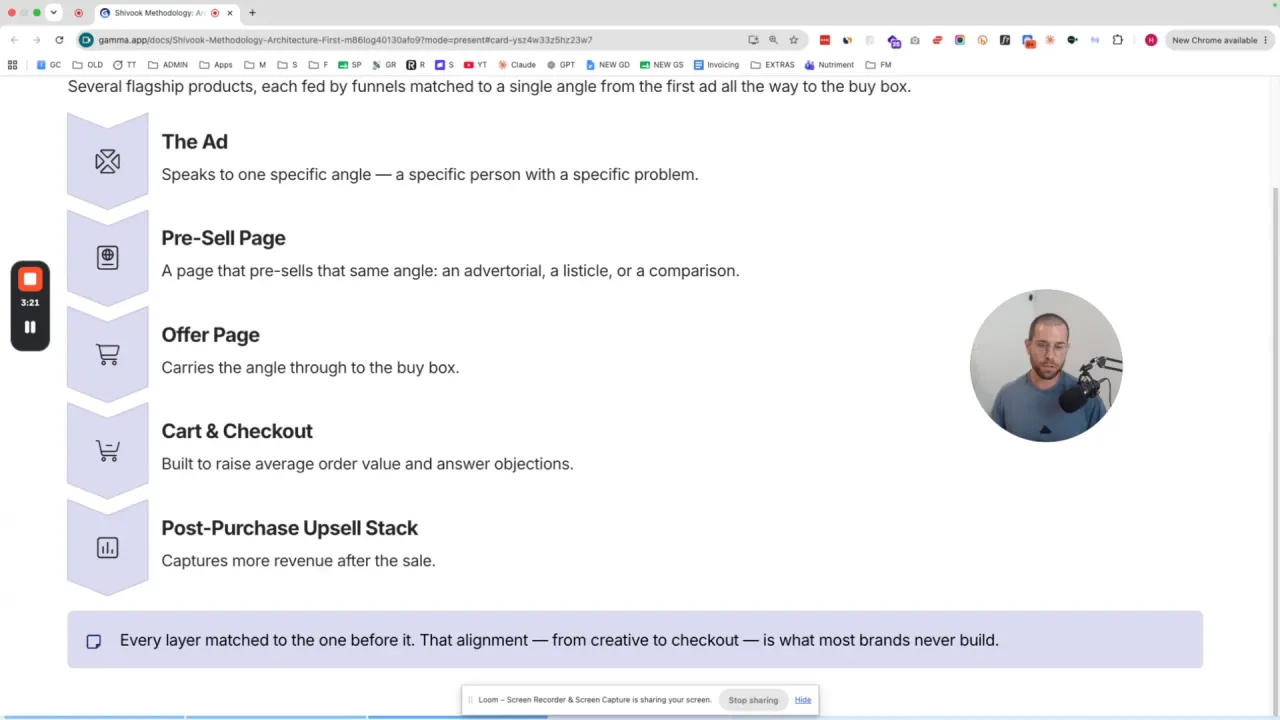Click the site info icon in address bar

(87, 40)
